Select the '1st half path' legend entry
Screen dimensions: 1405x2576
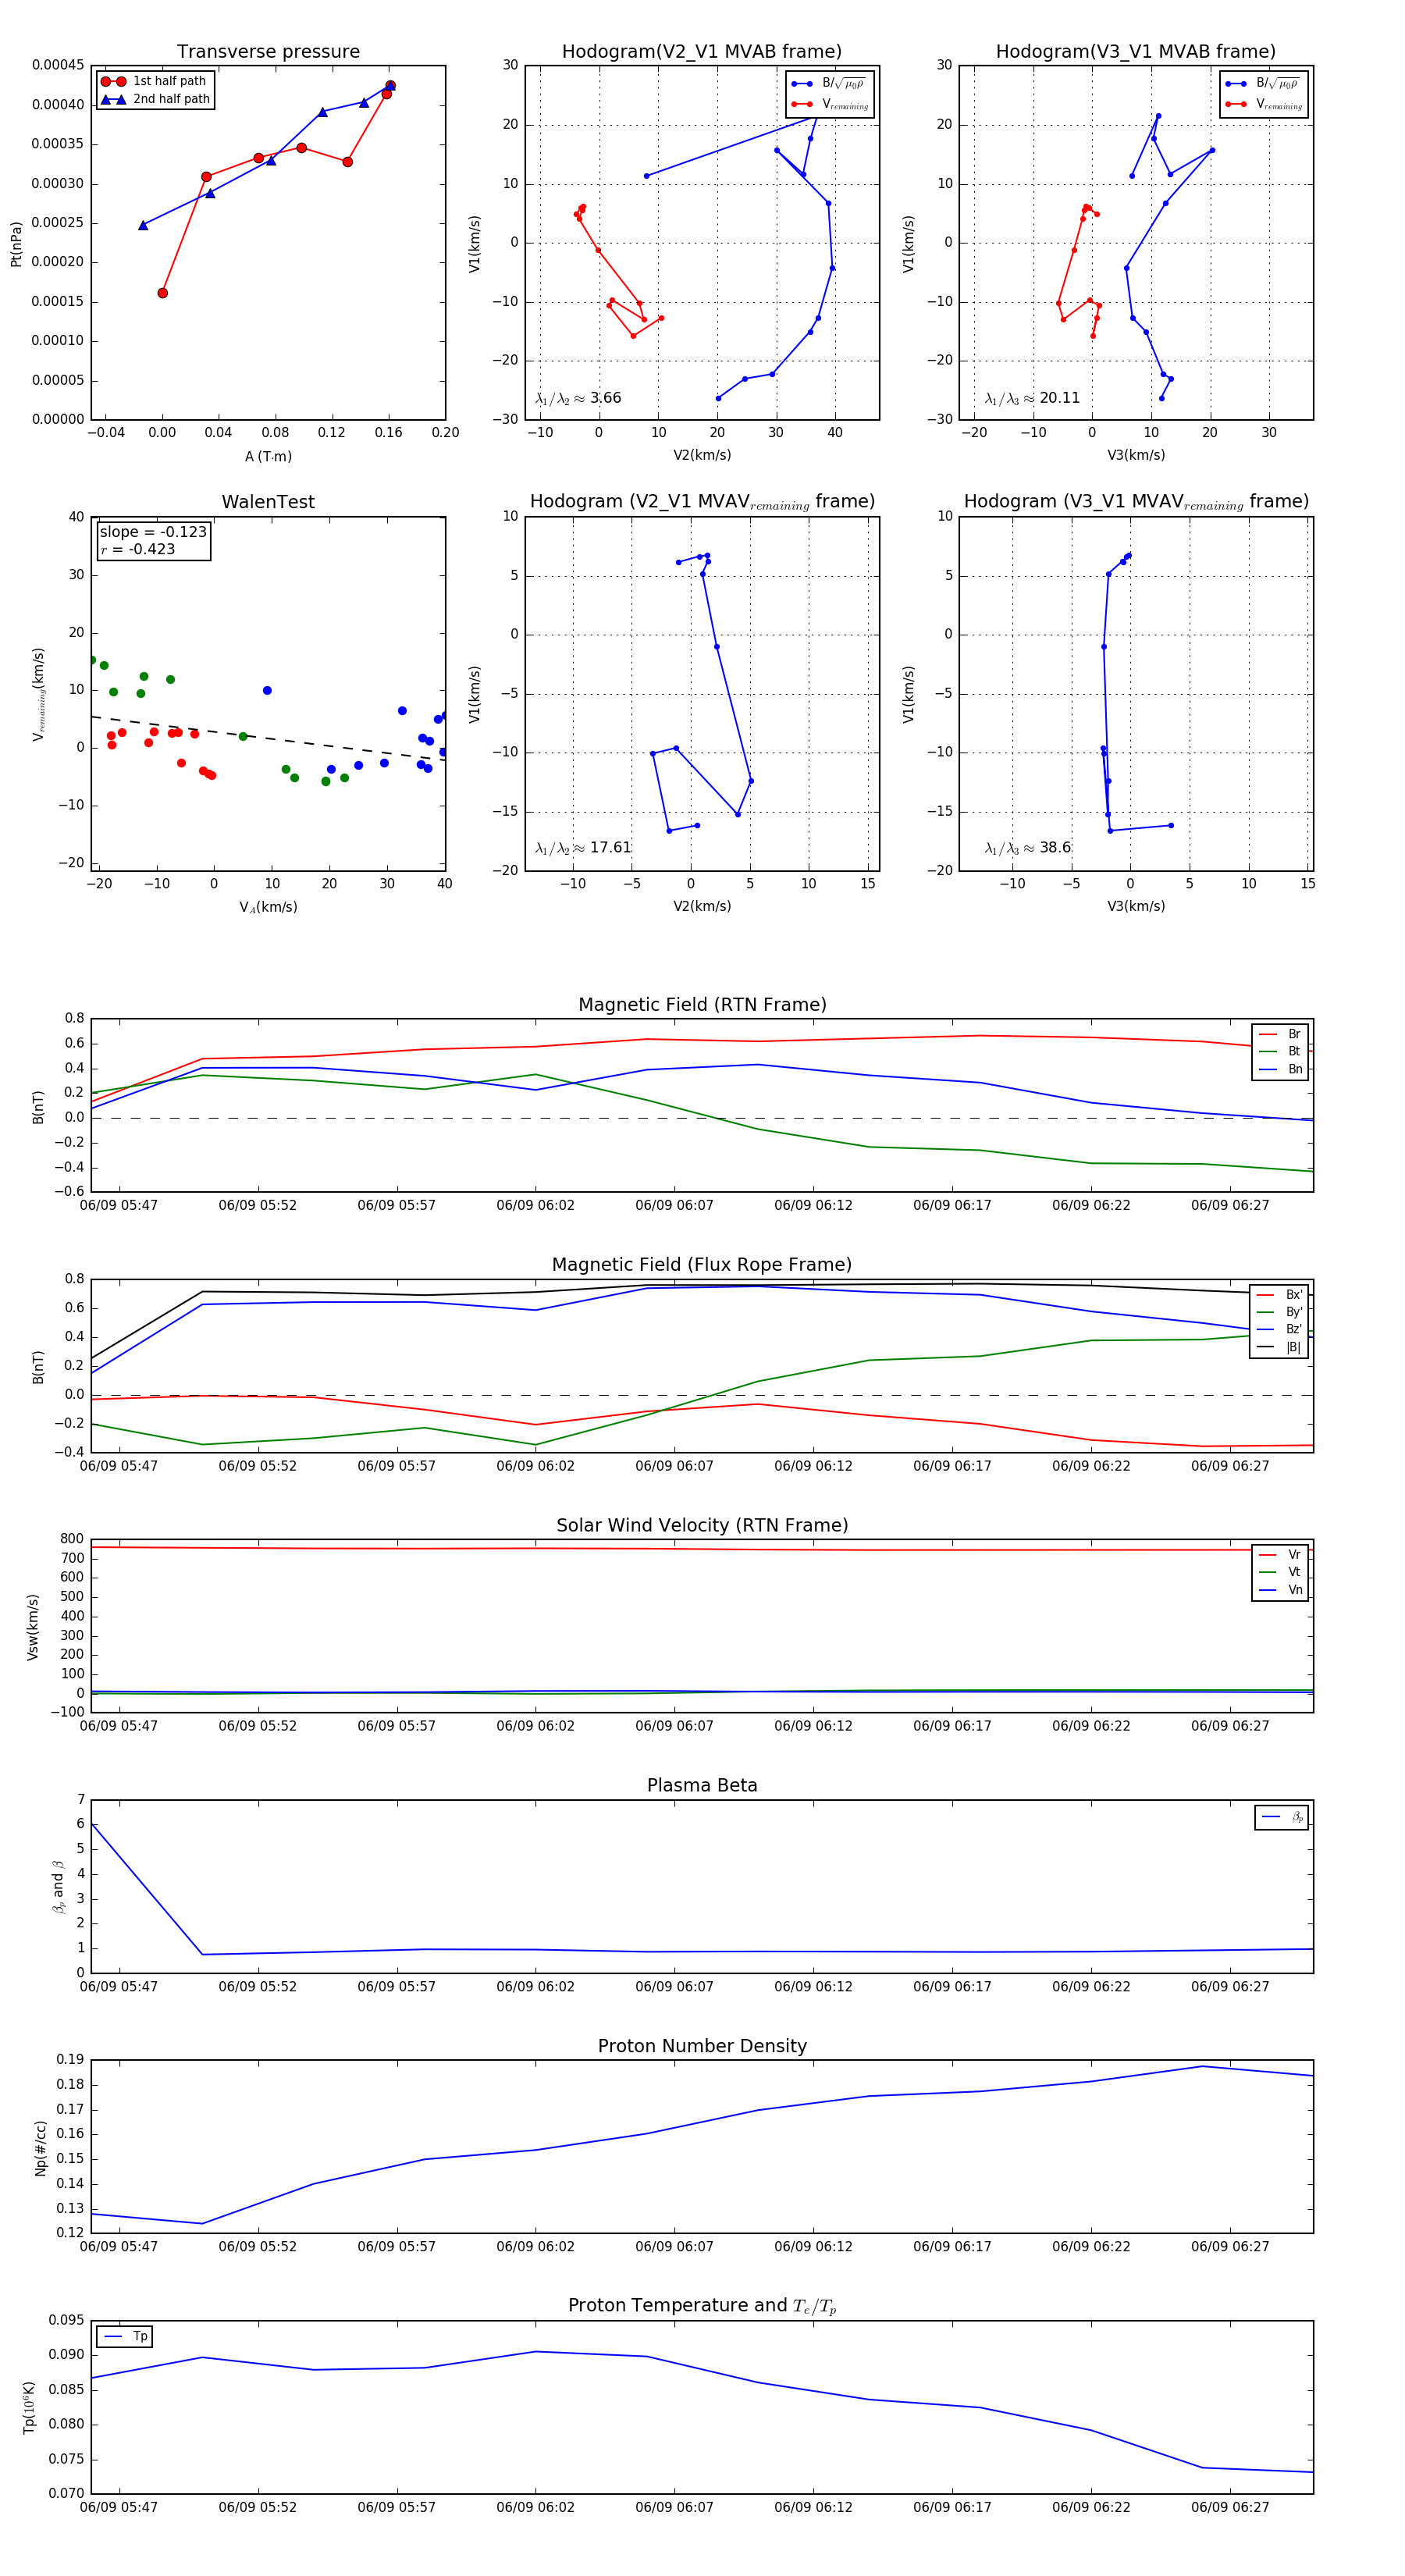[x=154, y=81]
